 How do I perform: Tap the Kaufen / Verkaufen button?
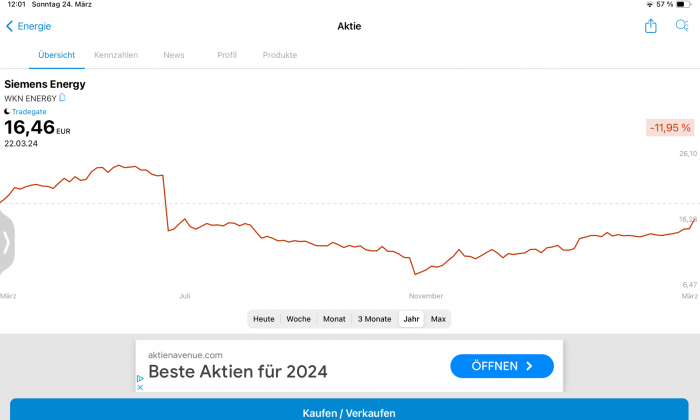349,409
